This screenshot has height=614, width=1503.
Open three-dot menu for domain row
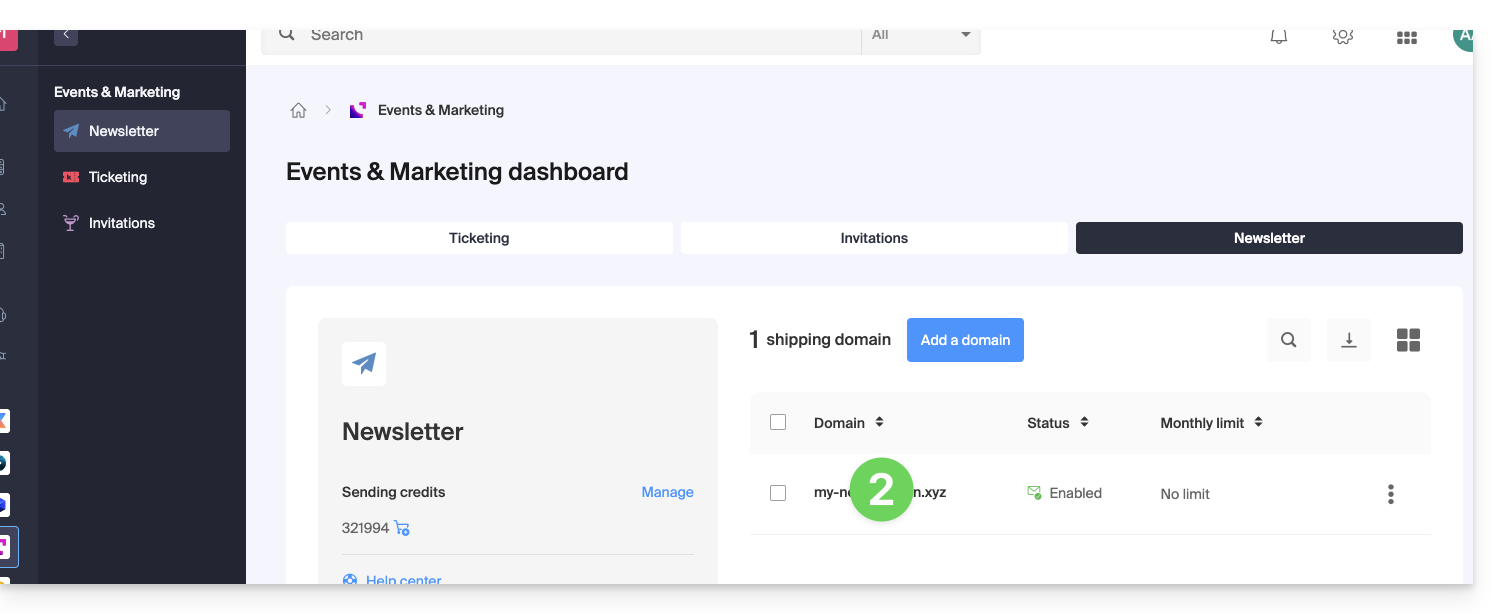point(1390,494)
